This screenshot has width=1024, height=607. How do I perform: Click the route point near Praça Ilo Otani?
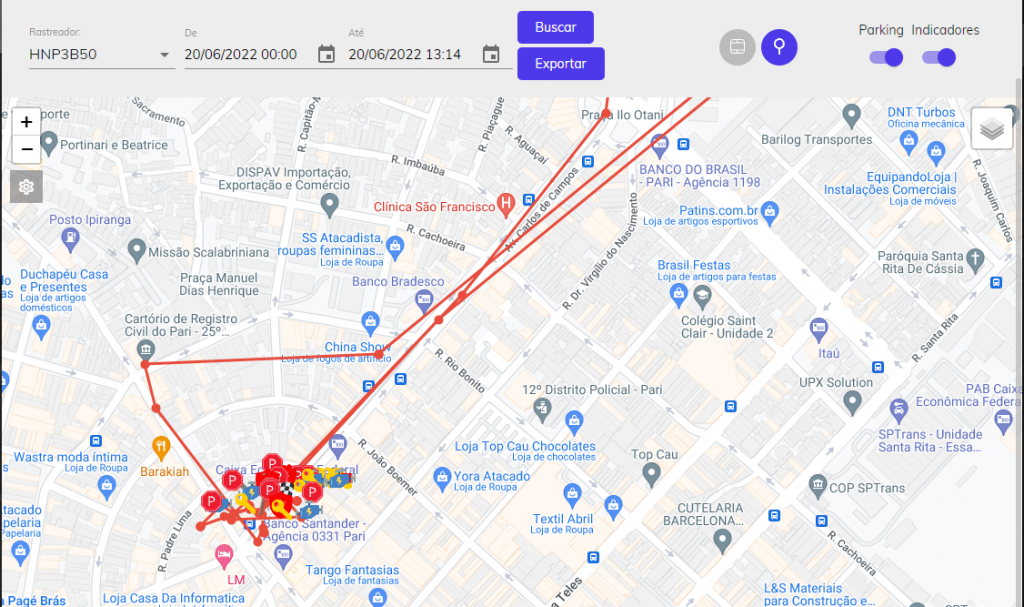point(606,114)
